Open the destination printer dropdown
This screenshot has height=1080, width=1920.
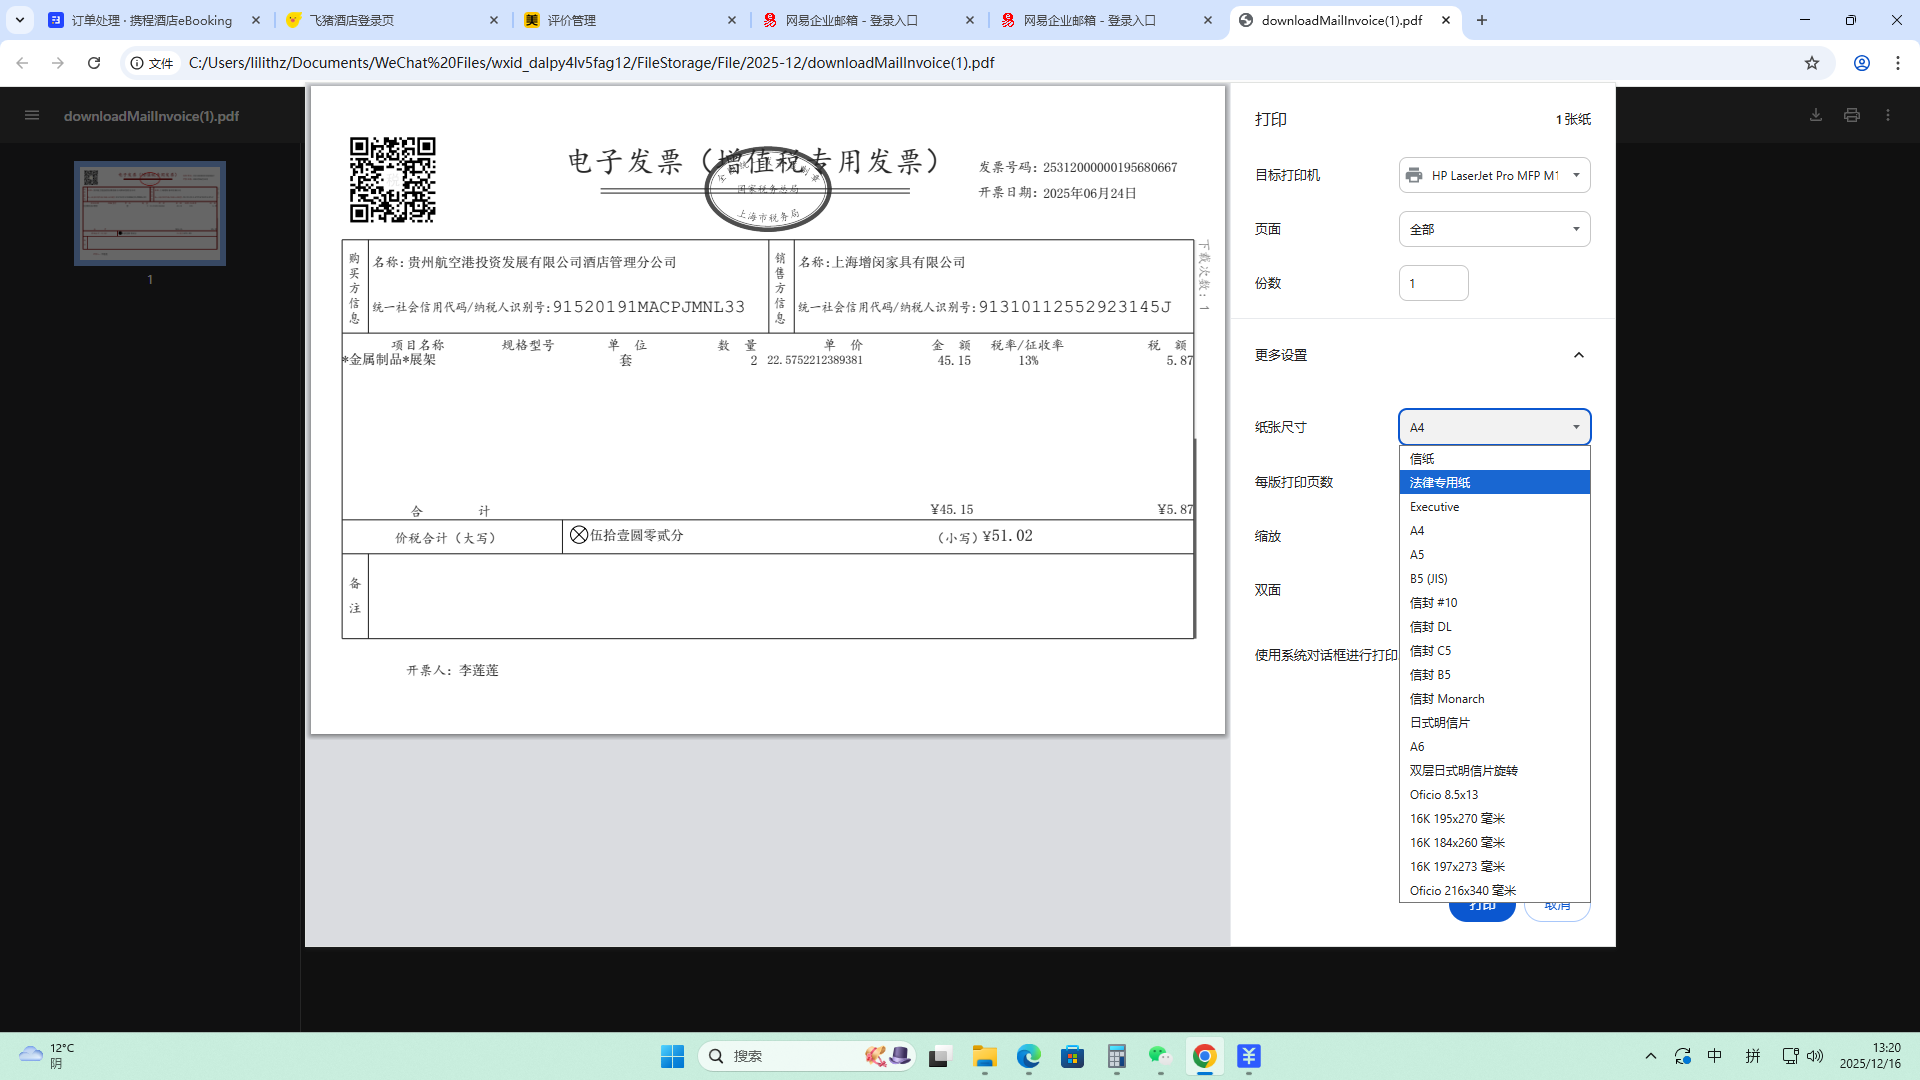pos(1494,175)
